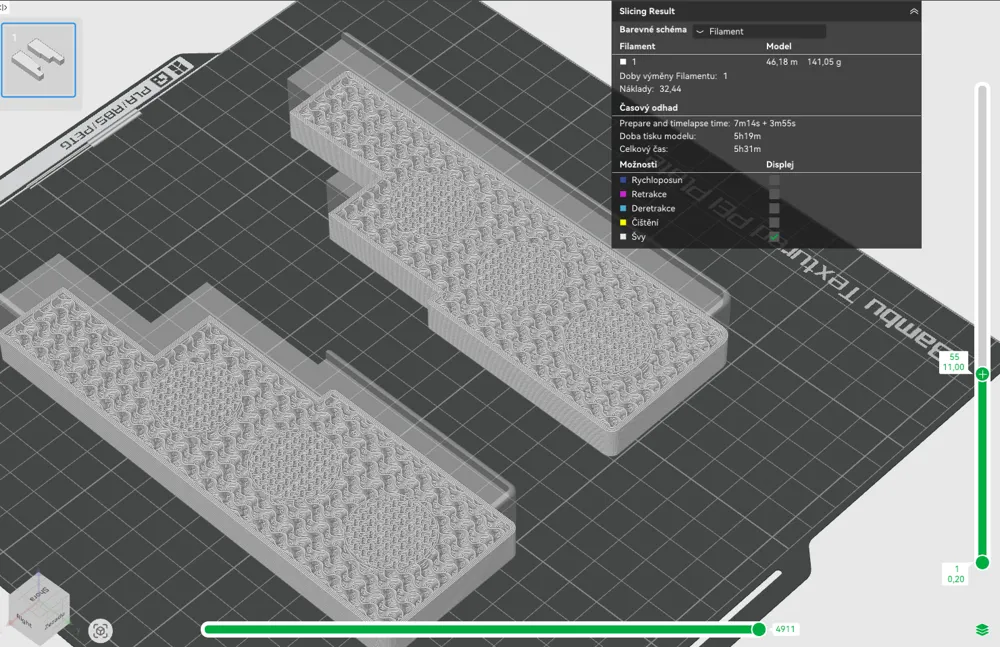Click the white Švy color swatch
The width and height of the screenshot is (1000, 647).
(x=623, y=237)
